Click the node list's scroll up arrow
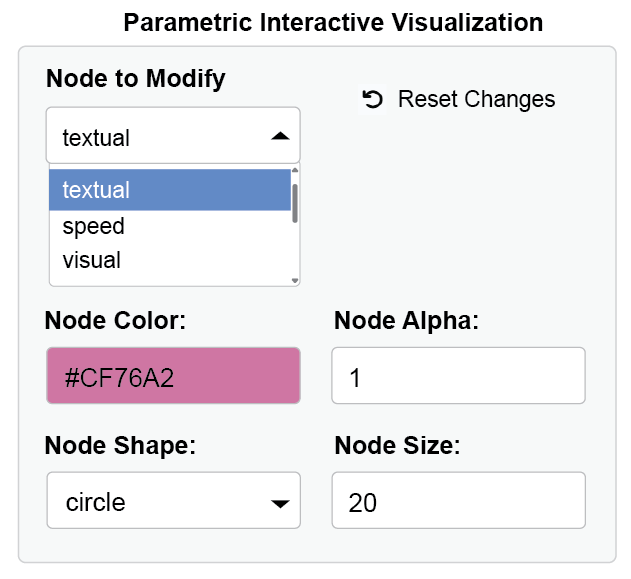The width and height of the screenshot is (631, 579). 295,170
